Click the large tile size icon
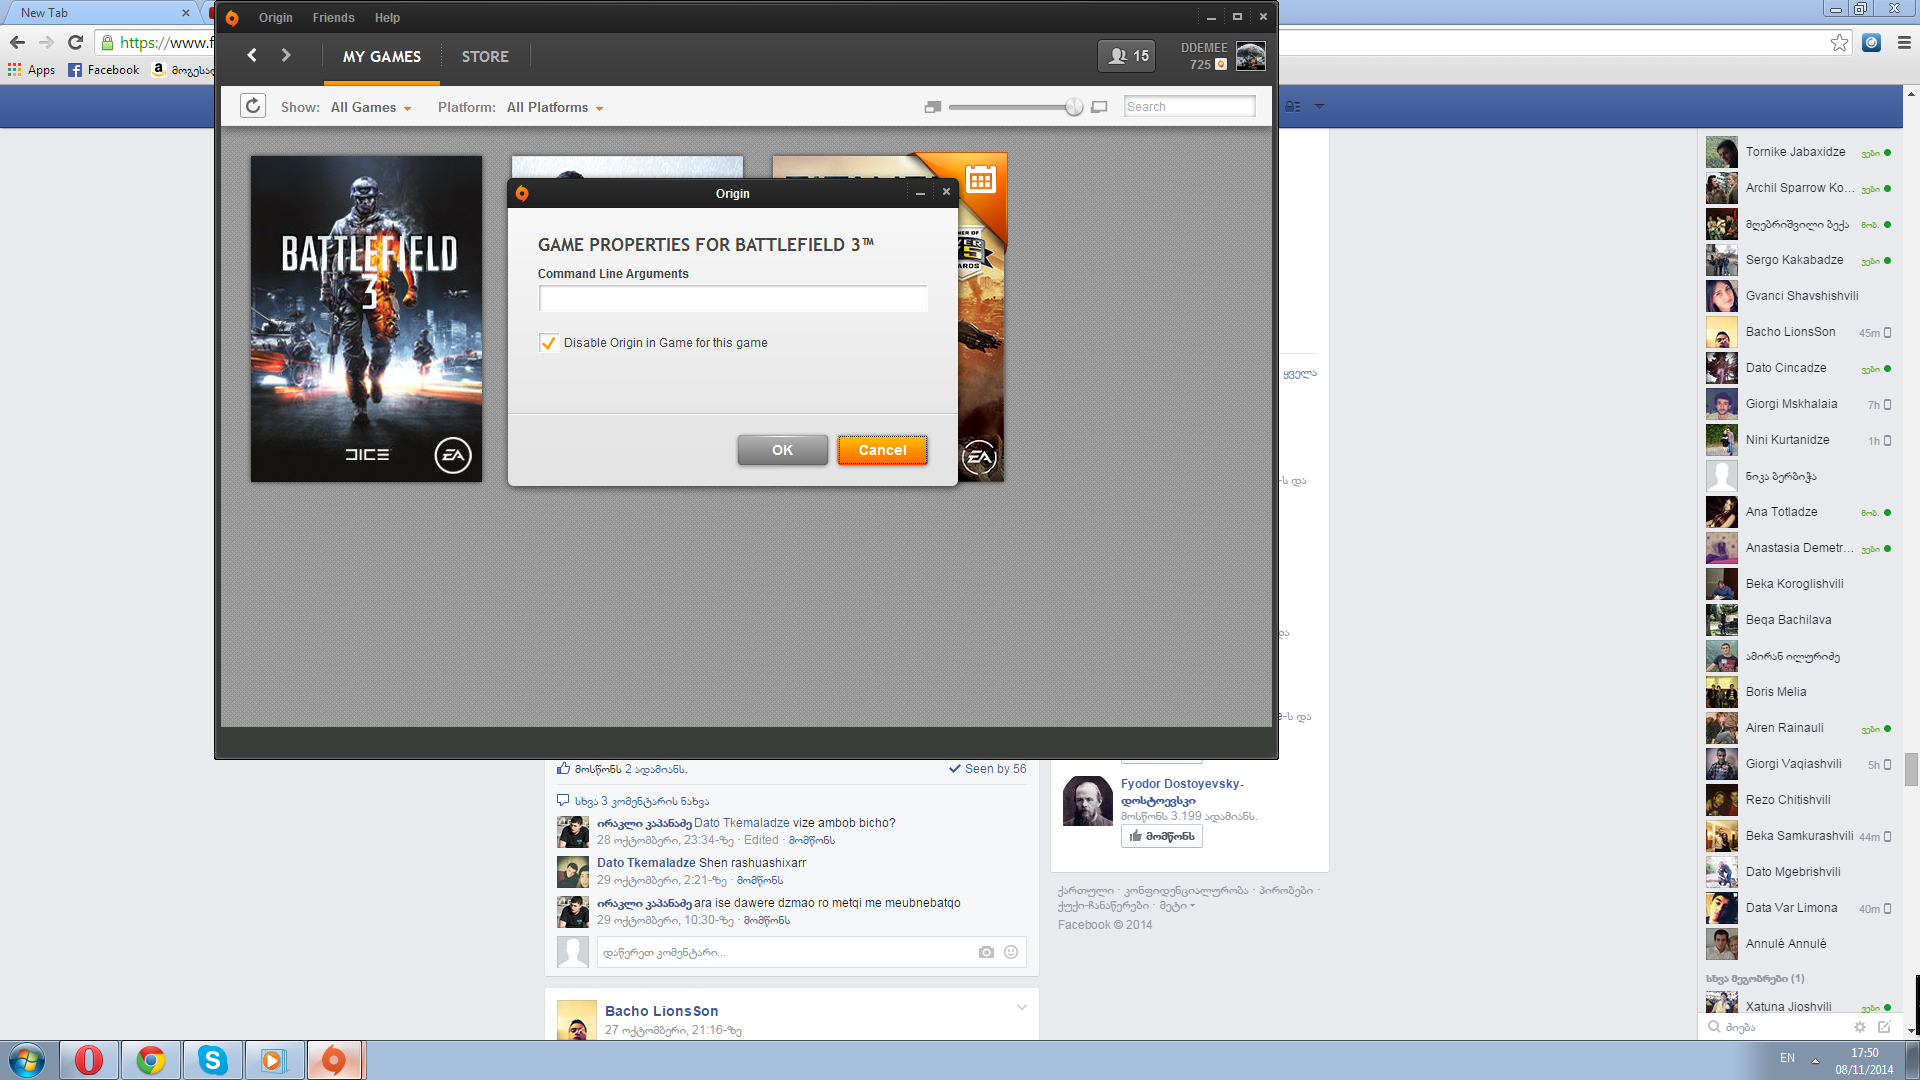 (x=1099, y=107)
